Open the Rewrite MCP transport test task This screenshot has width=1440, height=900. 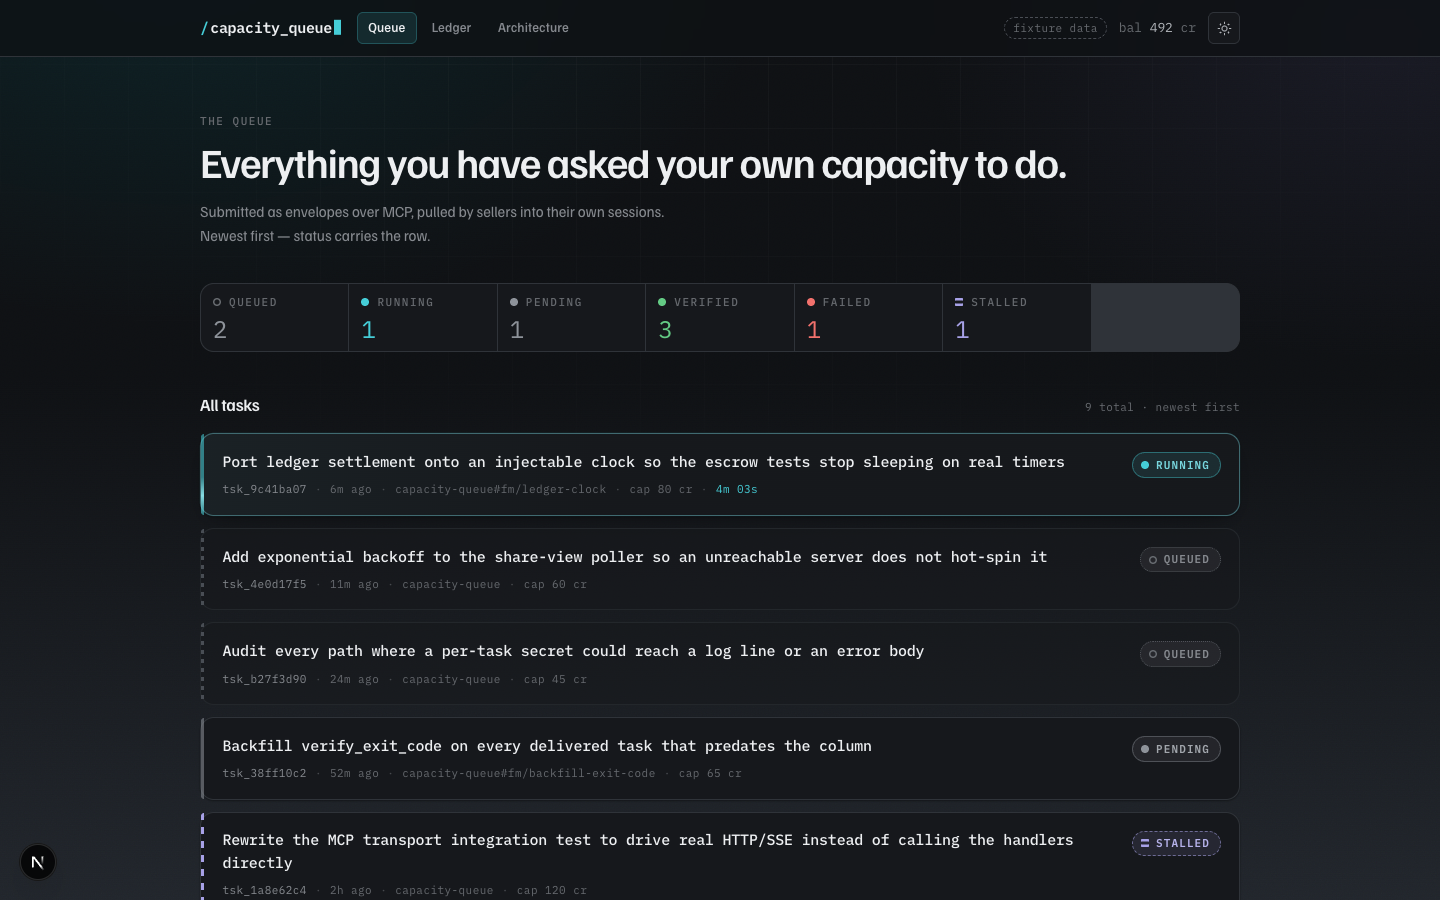click(x=720, y=856)
